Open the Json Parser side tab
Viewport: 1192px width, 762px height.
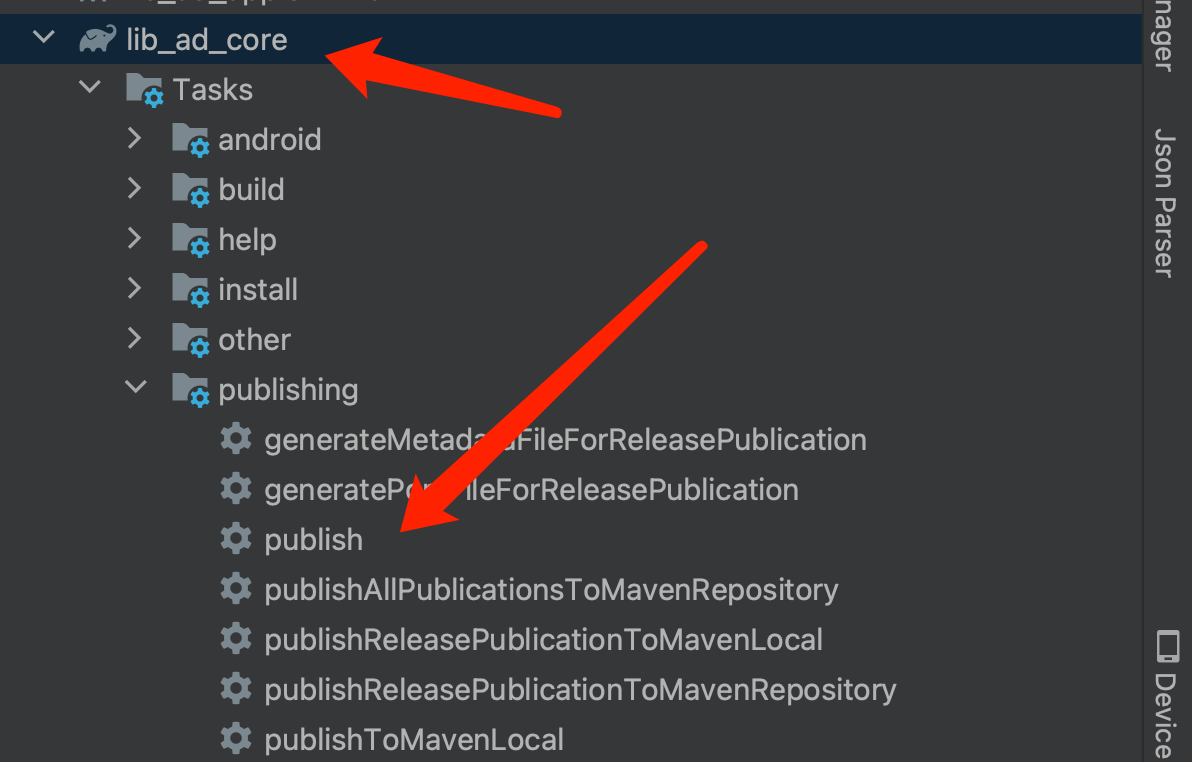pyautogui.click(x=1166, y=203)
